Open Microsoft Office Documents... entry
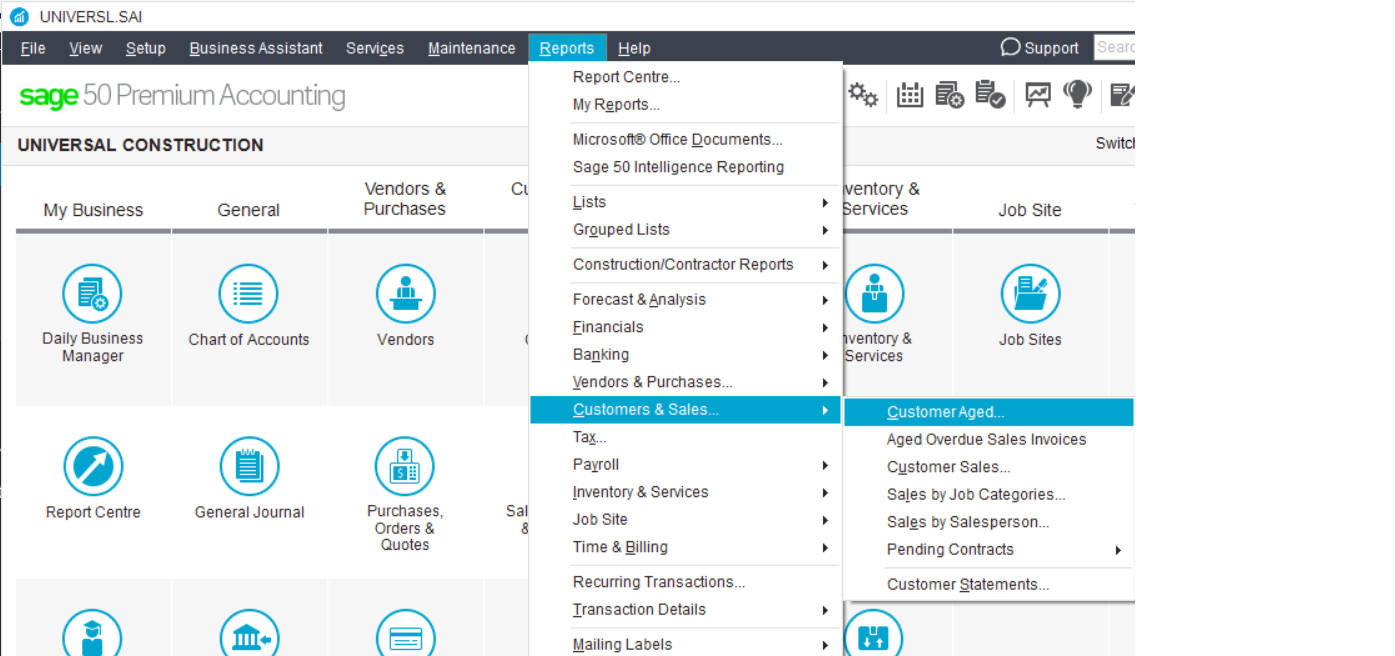The width and height of the screenshot is (1395, 656). [685, 139]
